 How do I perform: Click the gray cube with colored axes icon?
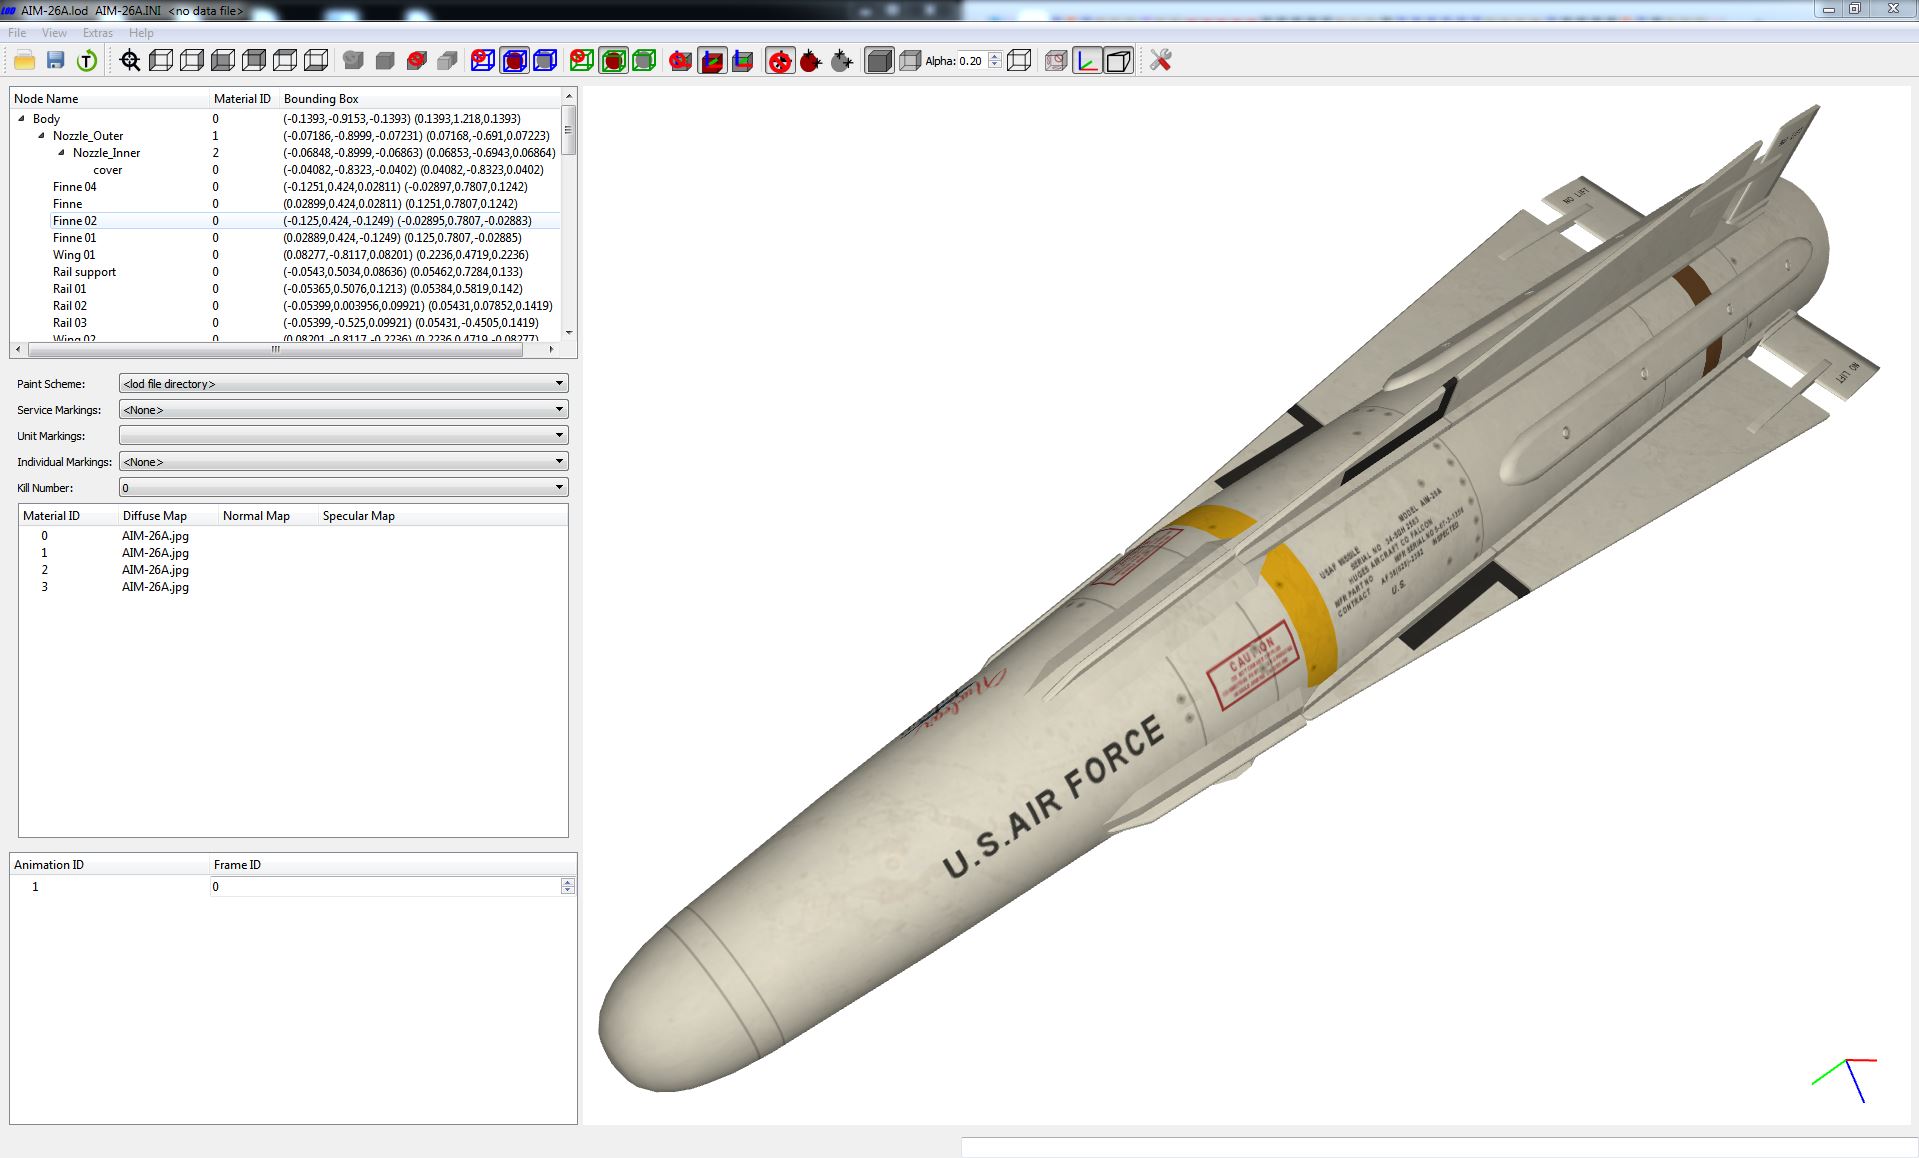pos(743,61)
